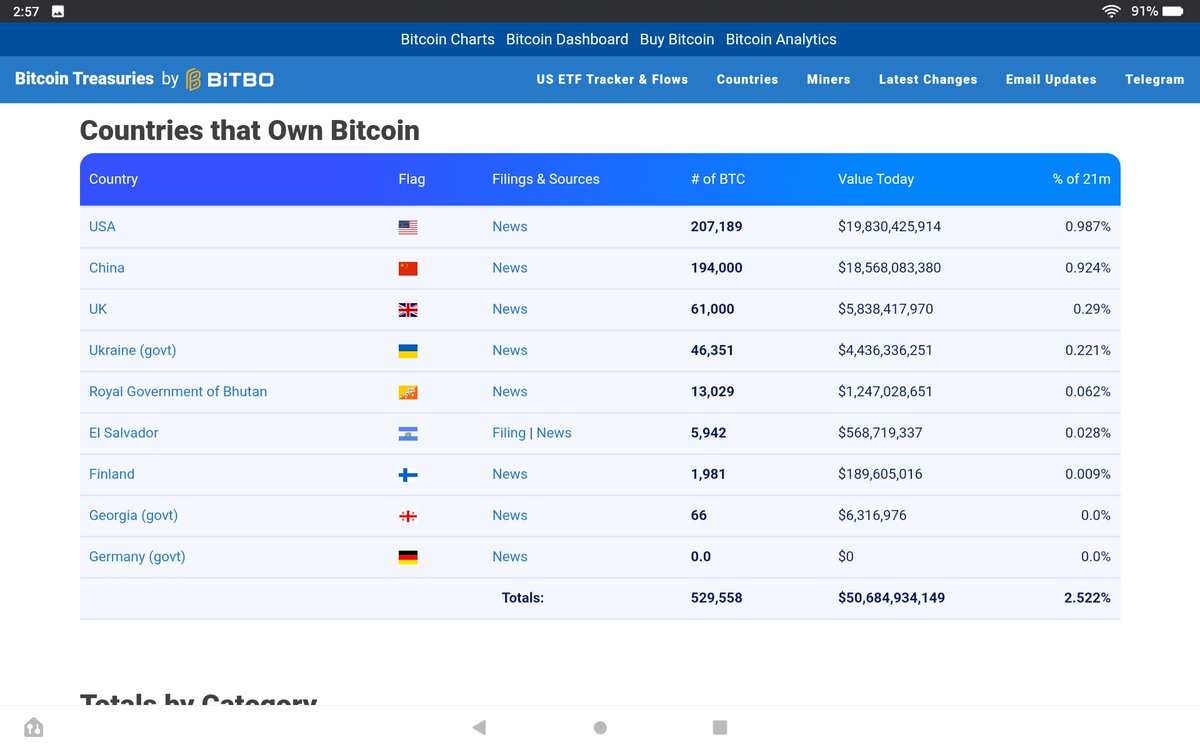Select the 194,000 BTC value
1200x750 pixels.
pyautogui.click(x=717, y=268)
